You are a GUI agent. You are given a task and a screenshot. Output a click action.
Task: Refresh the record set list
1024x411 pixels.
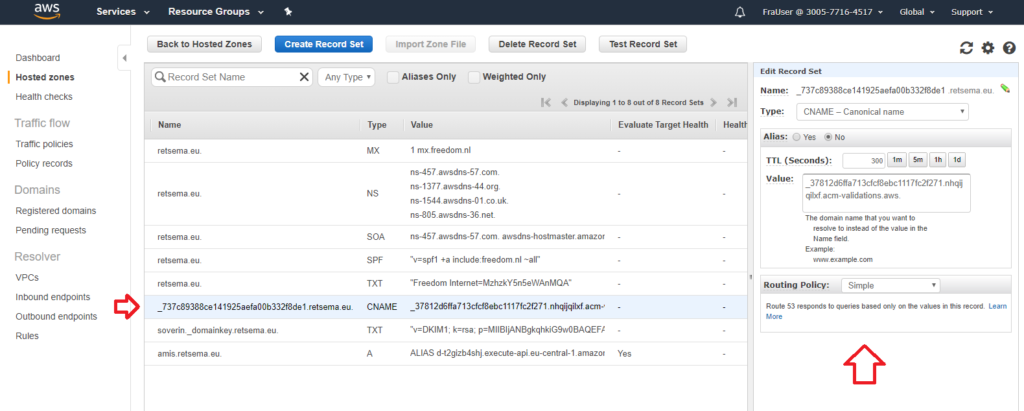(966, 48)
